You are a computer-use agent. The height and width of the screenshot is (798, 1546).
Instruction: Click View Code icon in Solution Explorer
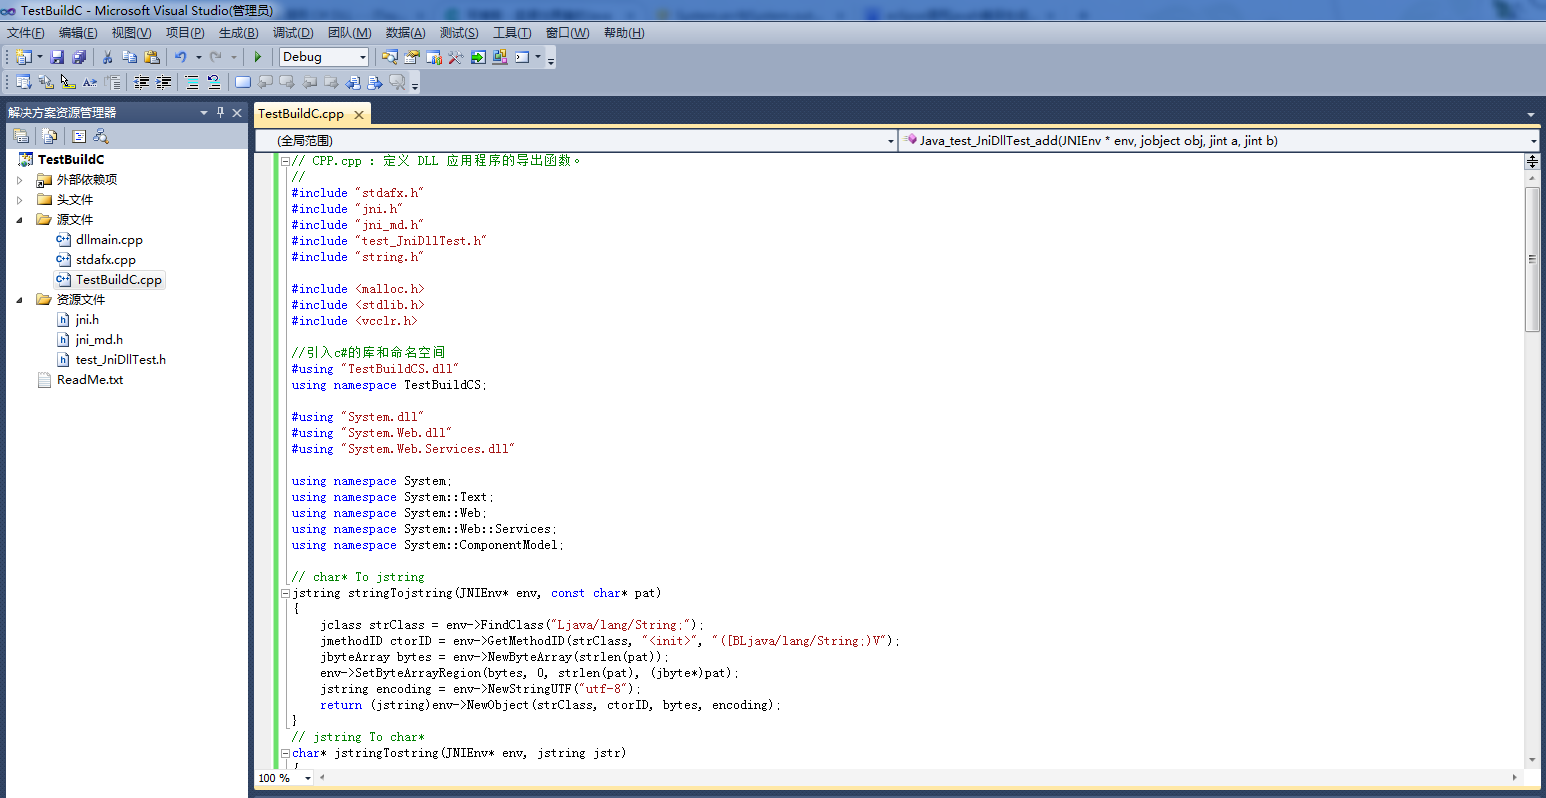click(x=79, y=136)
